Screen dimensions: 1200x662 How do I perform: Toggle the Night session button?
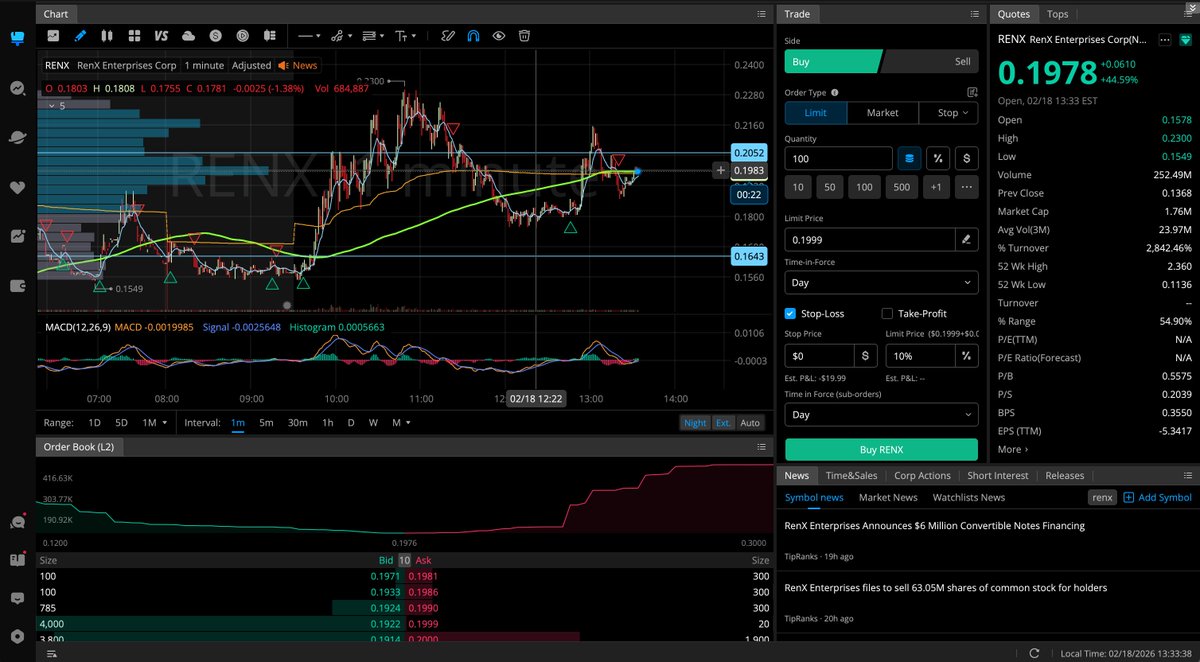[x=695, y=423]
